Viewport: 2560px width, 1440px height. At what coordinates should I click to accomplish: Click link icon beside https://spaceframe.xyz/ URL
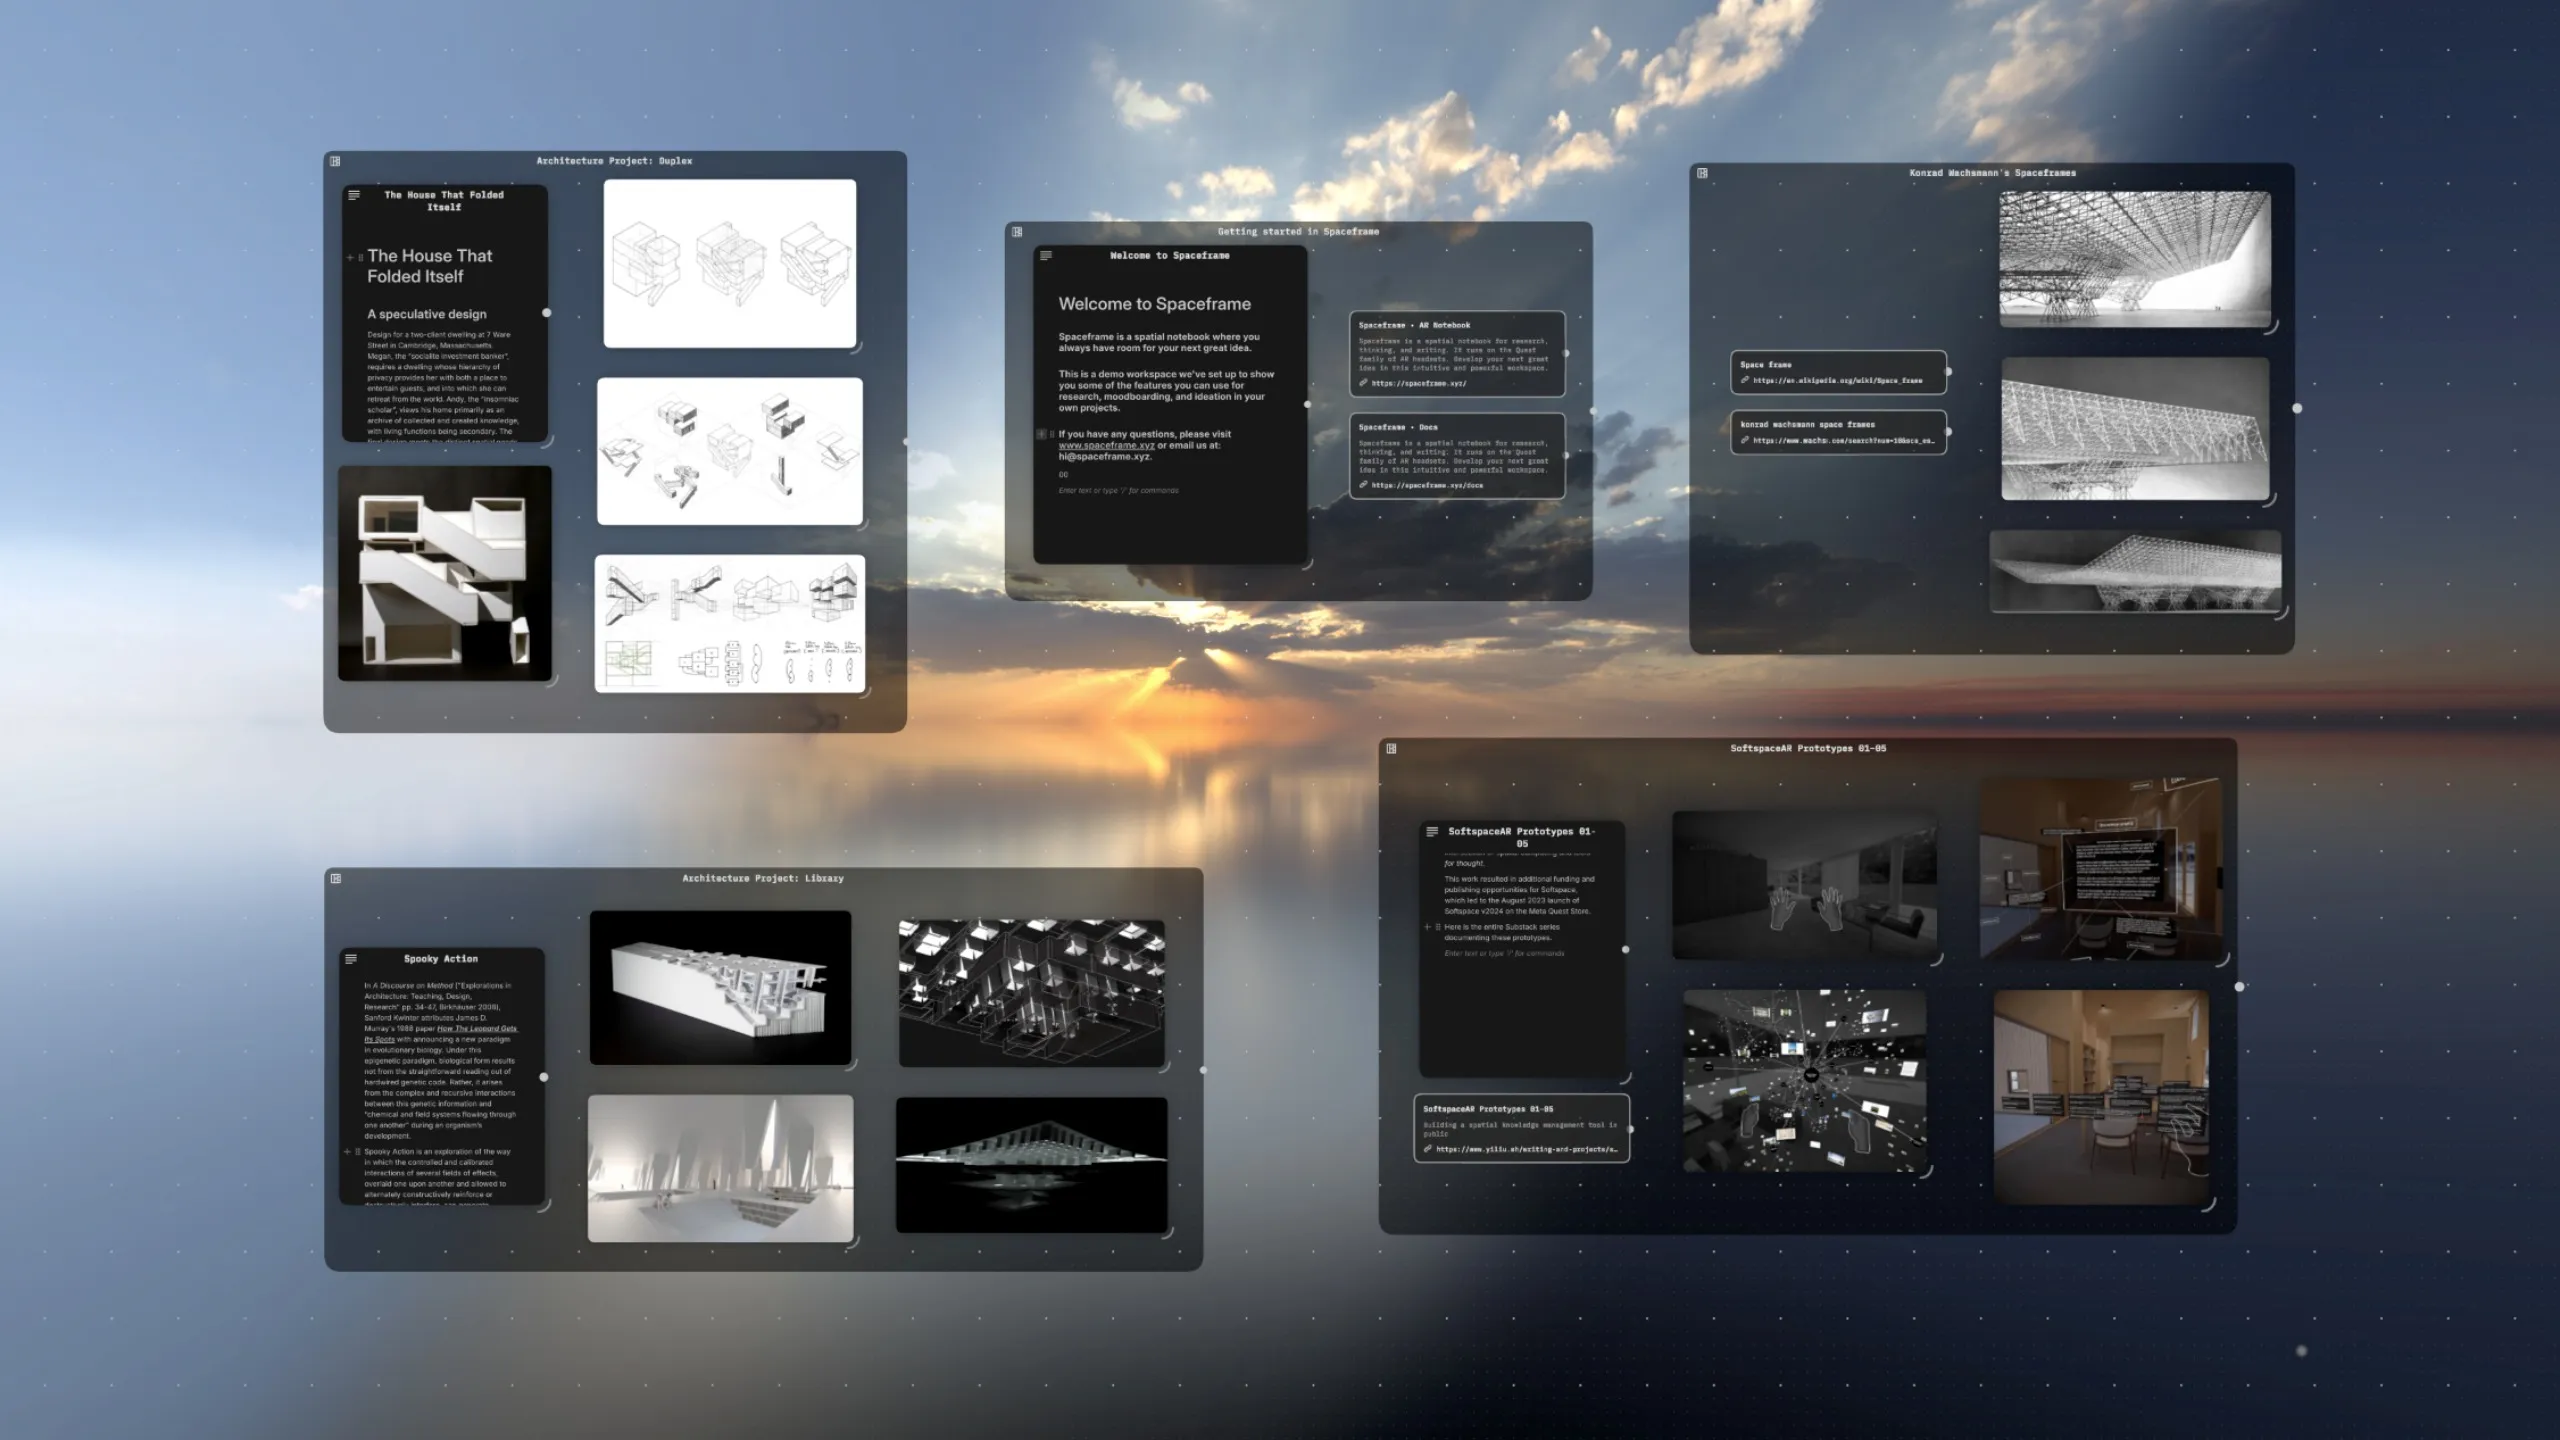pyautogui.click(x=1364, y=383)
